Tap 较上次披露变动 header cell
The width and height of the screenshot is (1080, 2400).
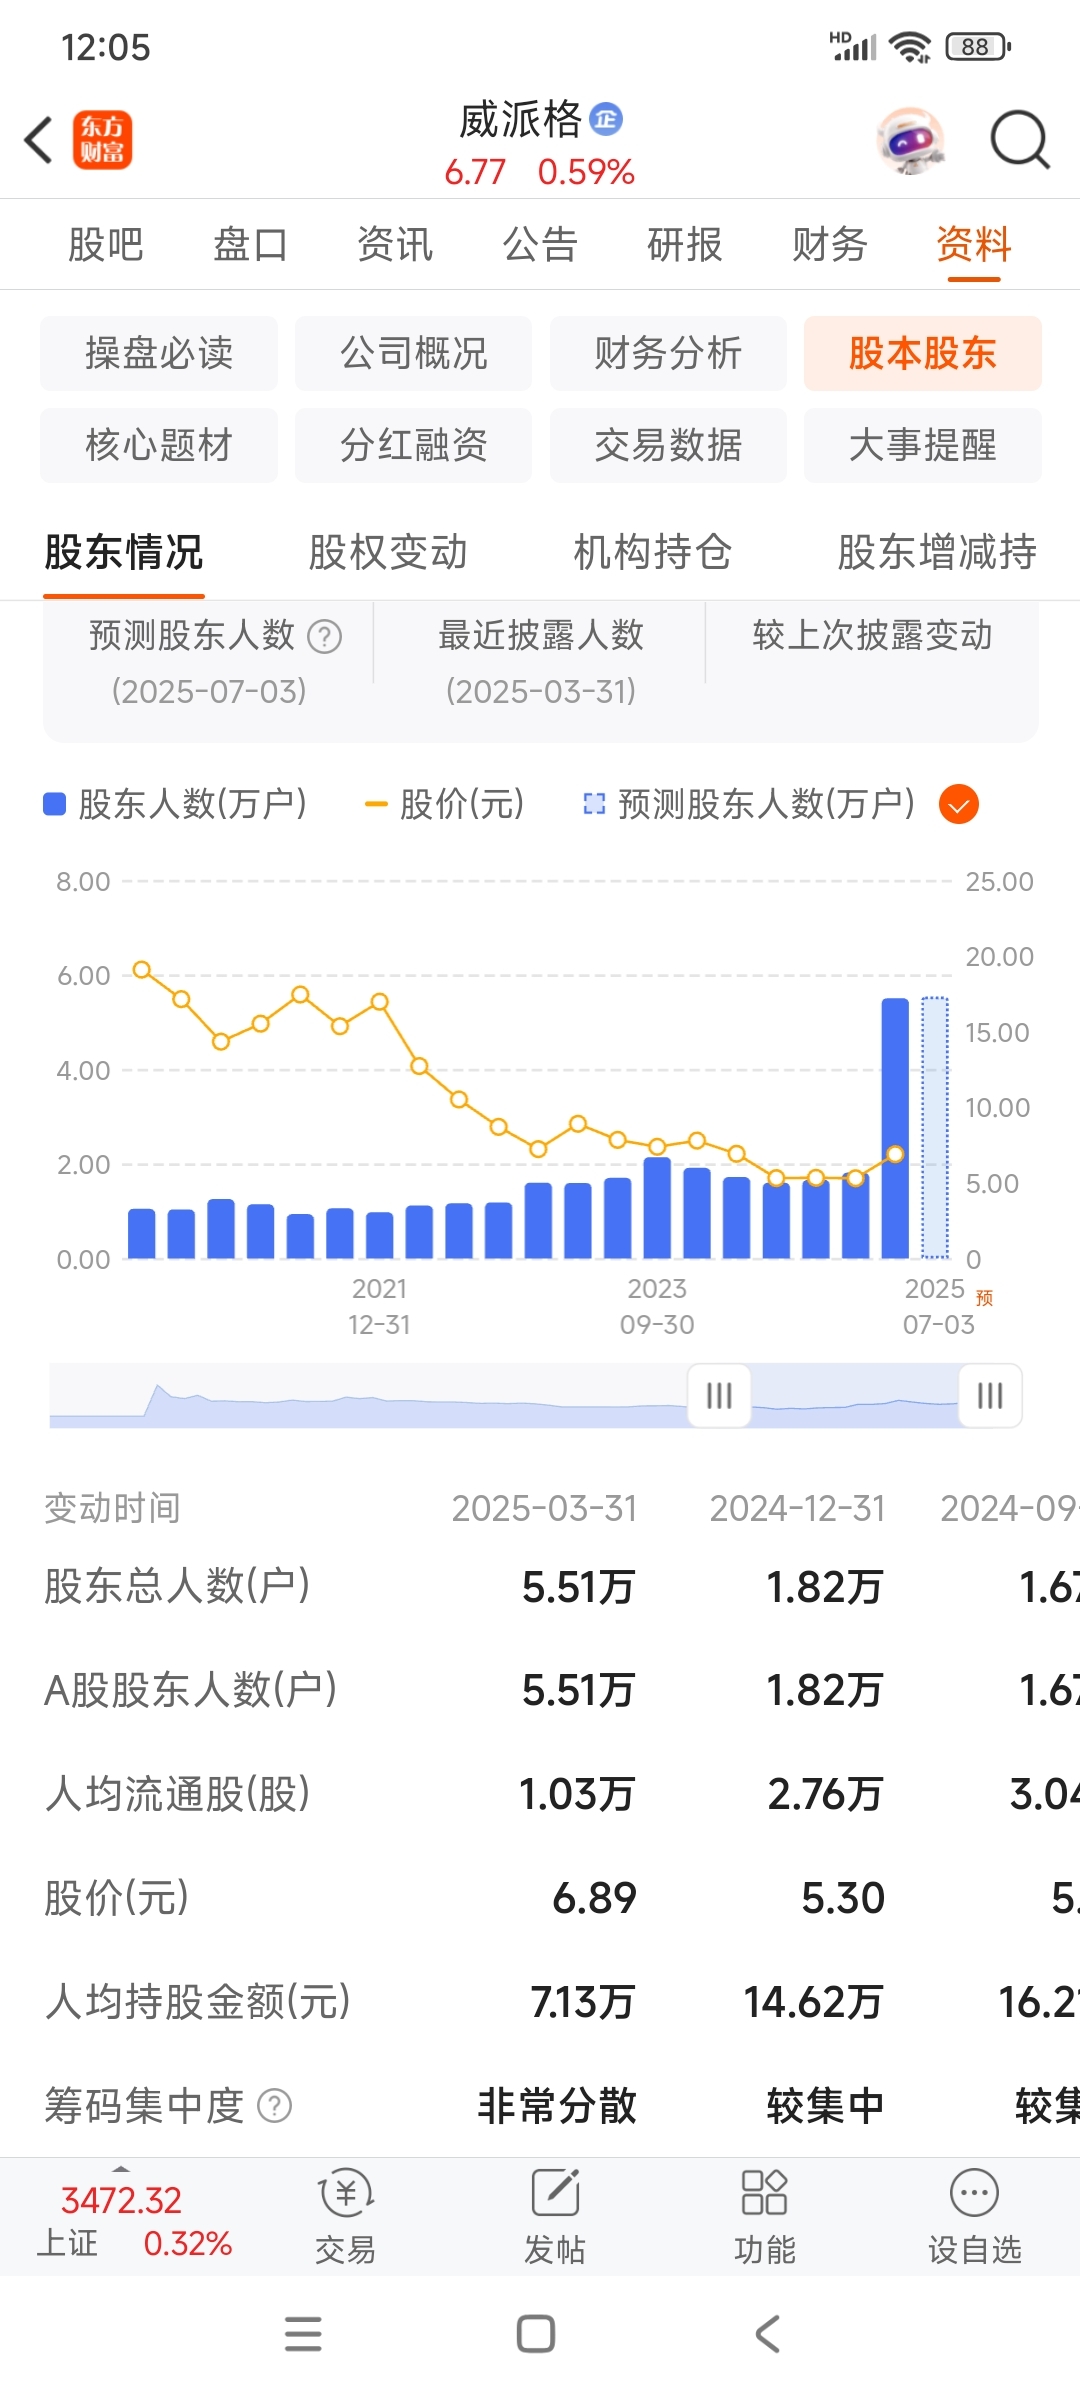click(872, 636)
